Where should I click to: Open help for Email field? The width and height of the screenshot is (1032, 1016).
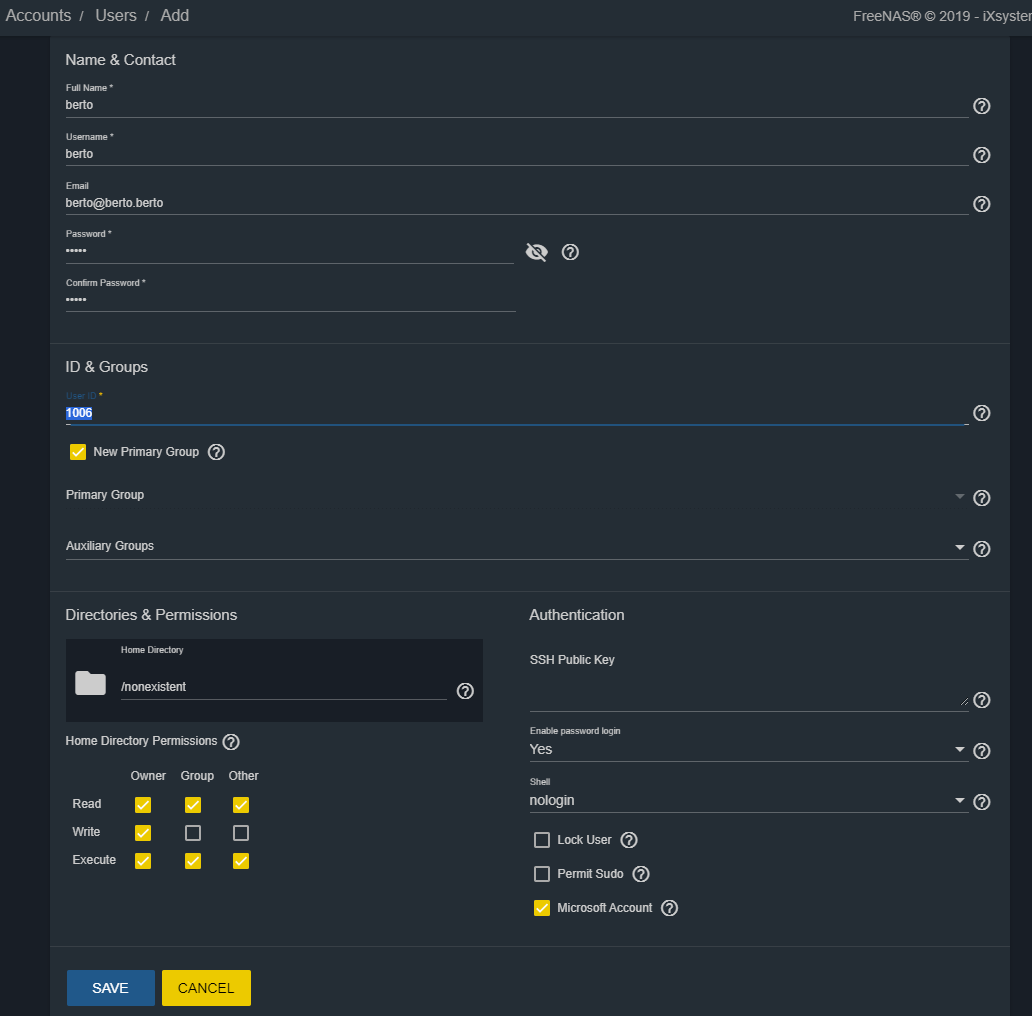click(981, 204)
